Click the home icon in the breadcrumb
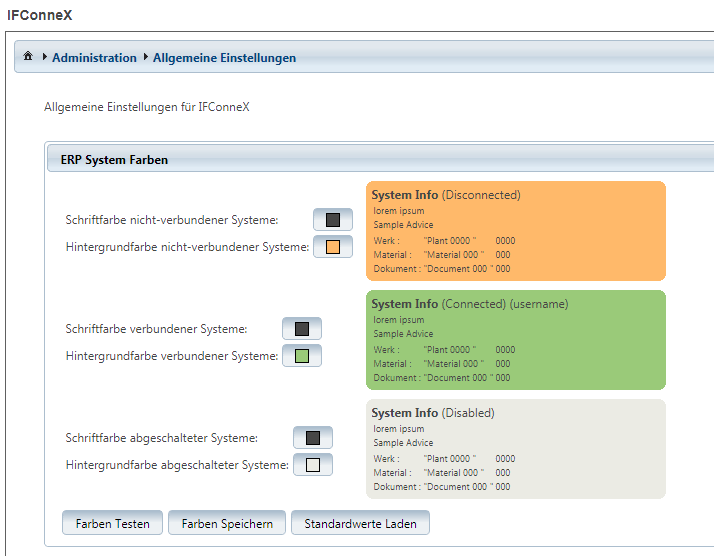 [x=28, y=57]
